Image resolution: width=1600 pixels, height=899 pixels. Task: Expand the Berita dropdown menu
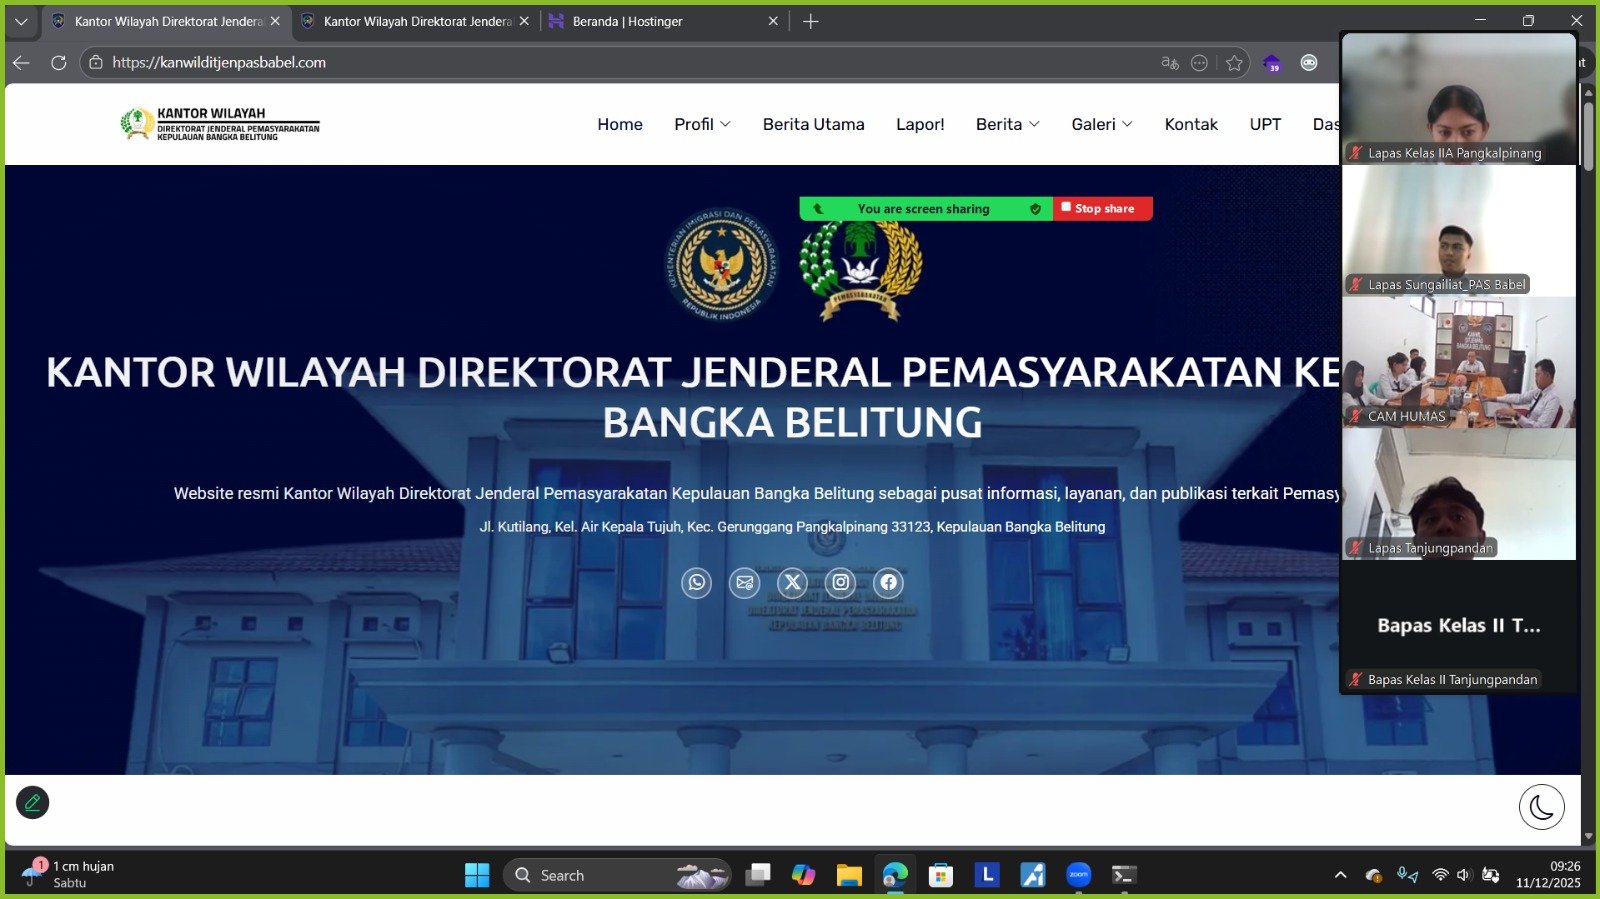point(1007,124)
